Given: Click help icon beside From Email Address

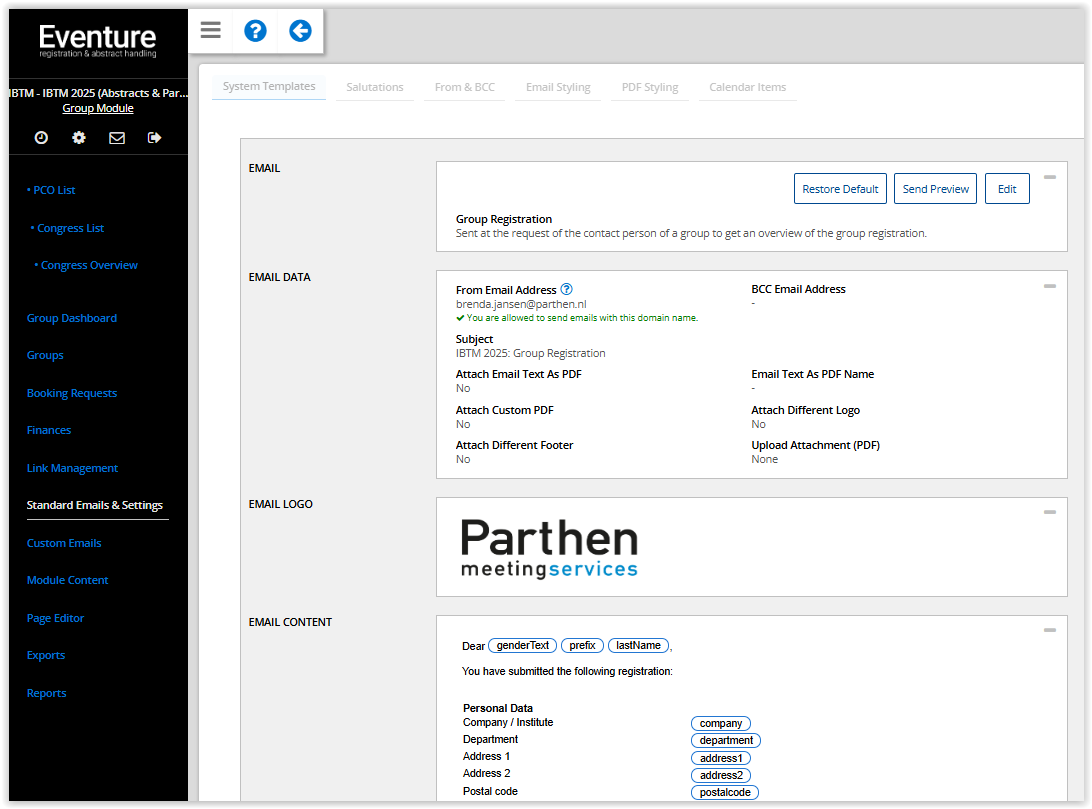Looking at the screenshot, I should (x=567, y=289).
